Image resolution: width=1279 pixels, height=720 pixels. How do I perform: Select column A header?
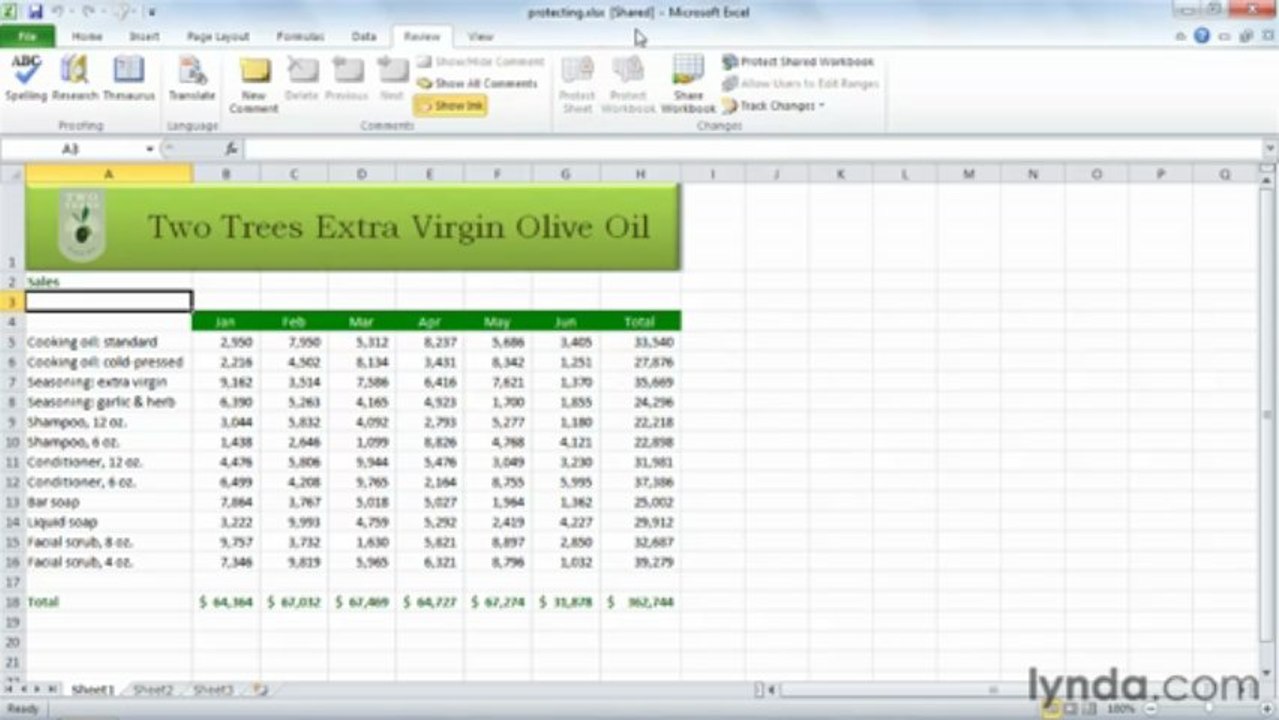click(x=109, y=174)
